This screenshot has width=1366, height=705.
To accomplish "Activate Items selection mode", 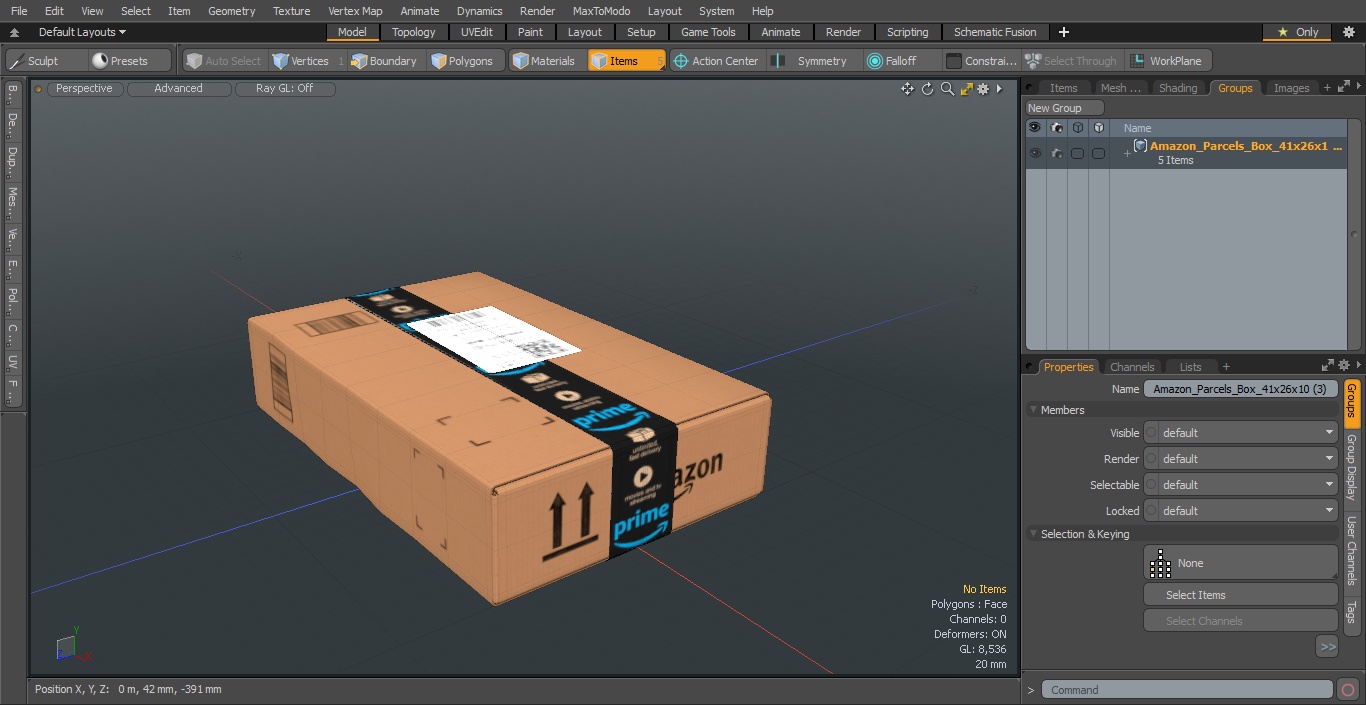I will [626, 61].
